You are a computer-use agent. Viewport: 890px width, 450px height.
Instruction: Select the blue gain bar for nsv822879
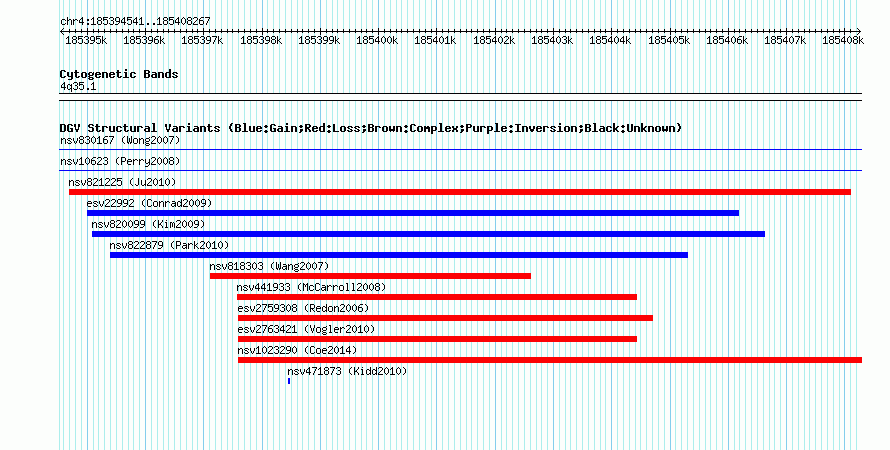click(399, 255)
